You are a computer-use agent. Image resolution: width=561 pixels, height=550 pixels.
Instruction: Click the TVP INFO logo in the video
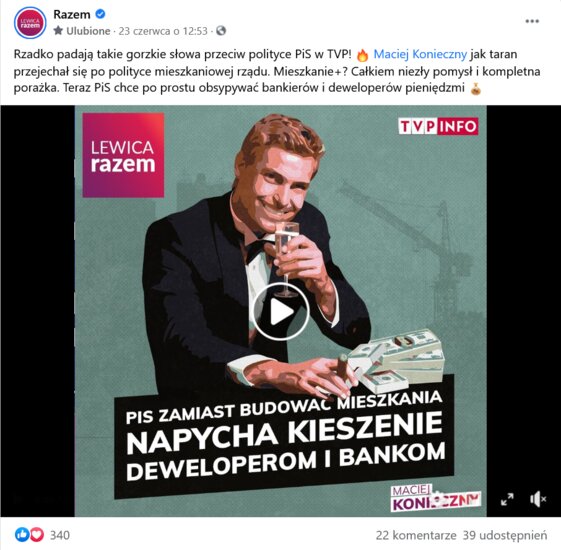438,126
